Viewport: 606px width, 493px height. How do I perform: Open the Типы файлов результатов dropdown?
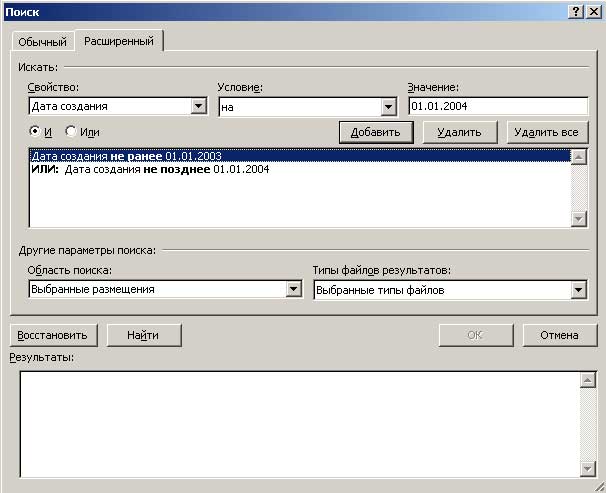(x=578, y=290)
